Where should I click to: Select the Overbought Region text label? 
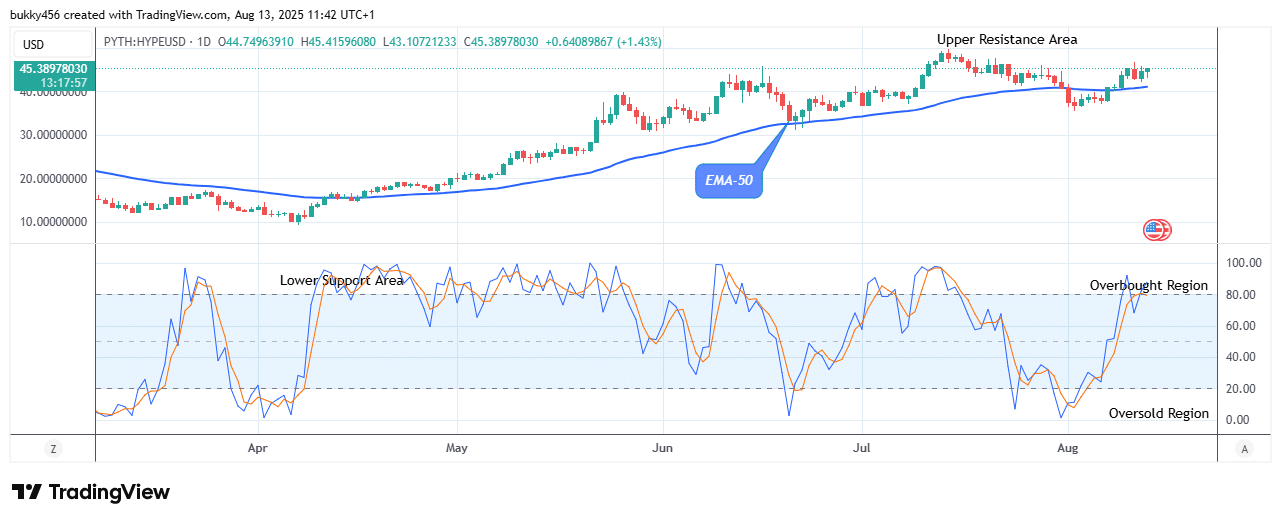coord(1149,285)
